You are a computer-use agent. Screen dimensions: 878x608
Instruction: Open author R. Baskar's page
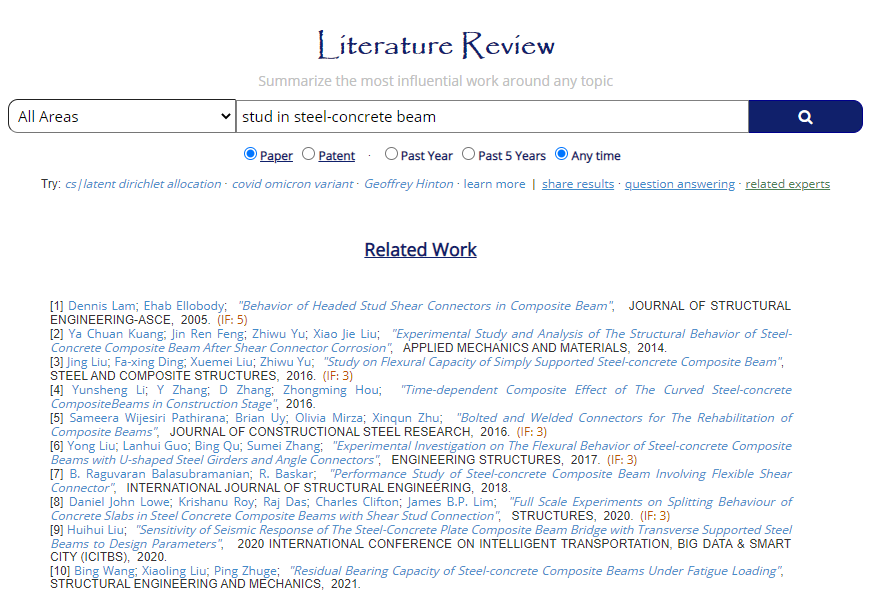tap(286, 474)
